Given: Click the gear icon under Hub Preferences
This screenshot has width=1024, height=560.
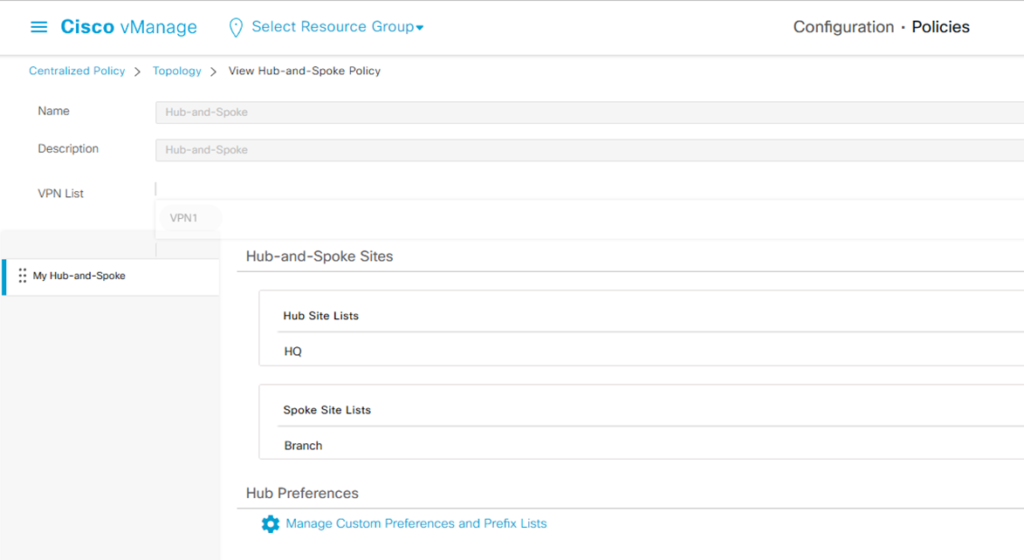Looking at the screenshot, I should pyautogui.click(x=270, y=524).
